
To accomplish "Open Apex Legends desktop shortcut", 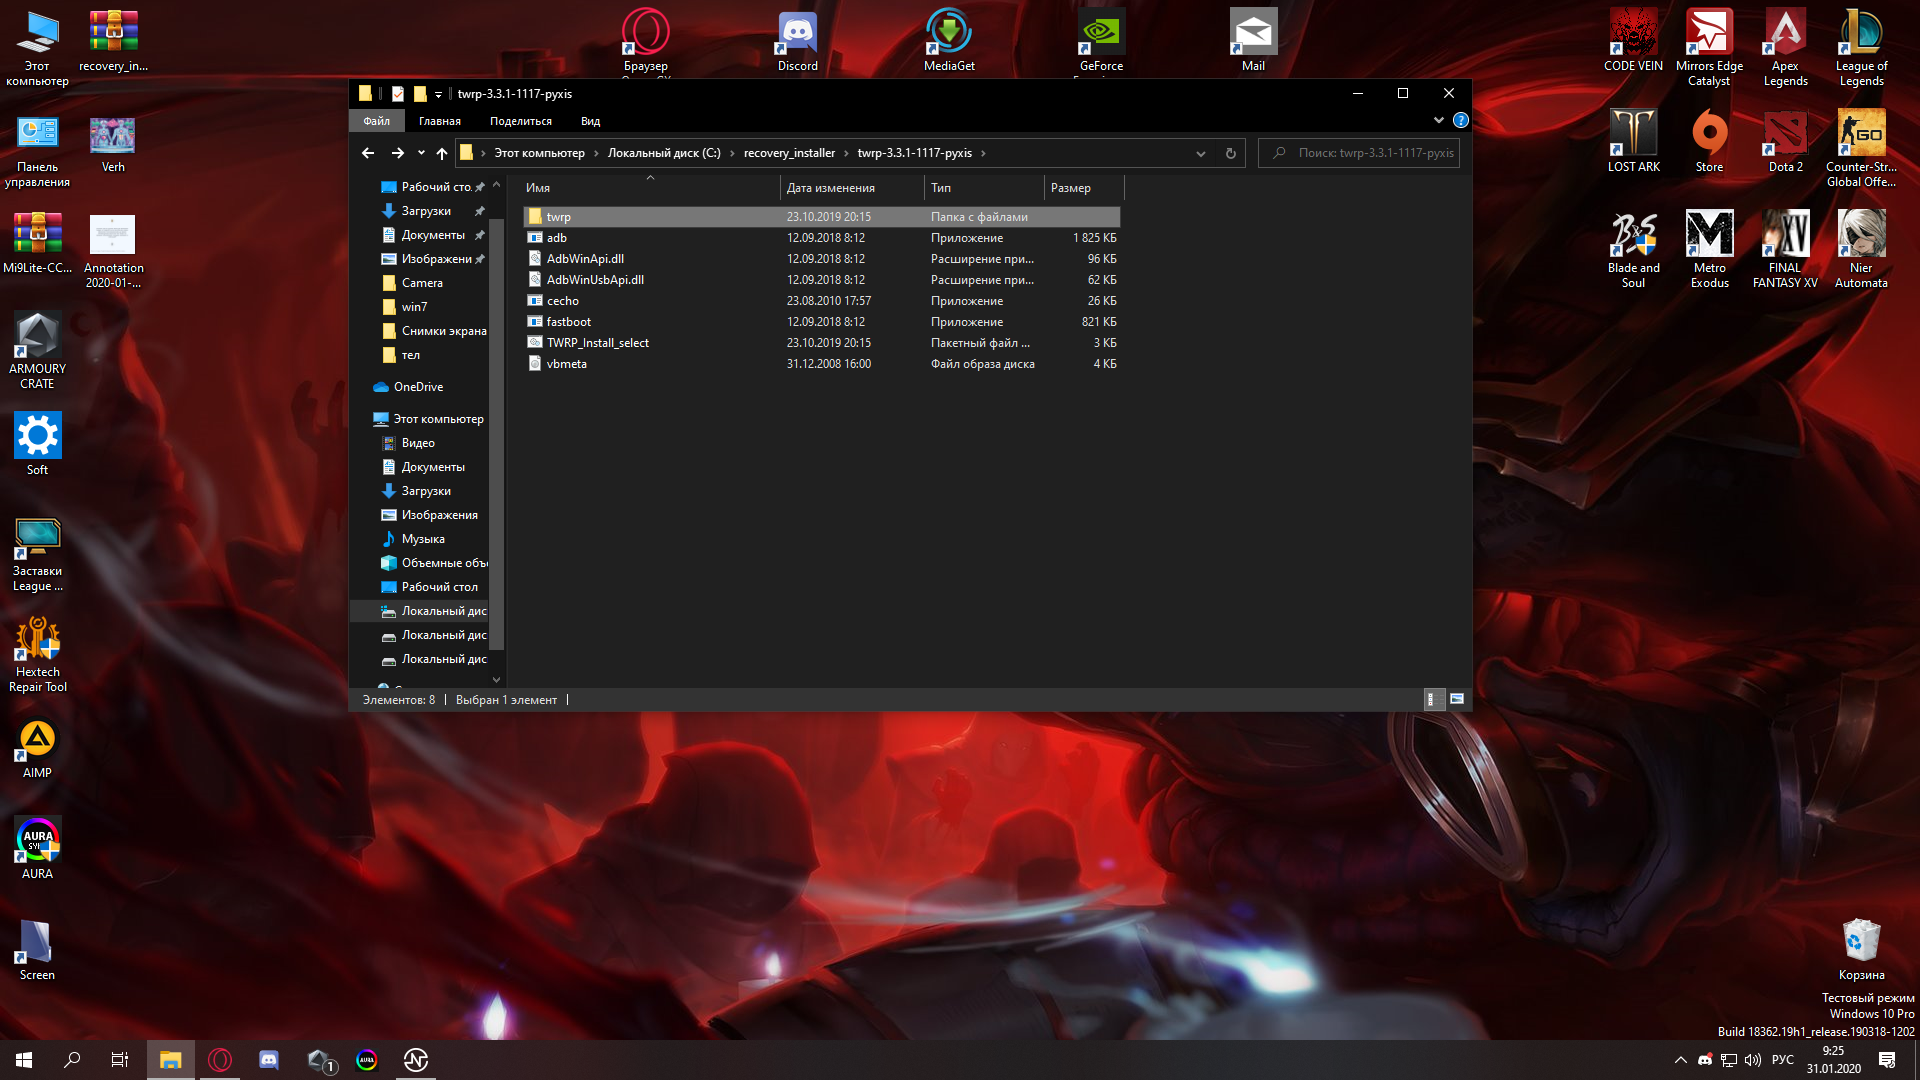I will (1785, 48).
